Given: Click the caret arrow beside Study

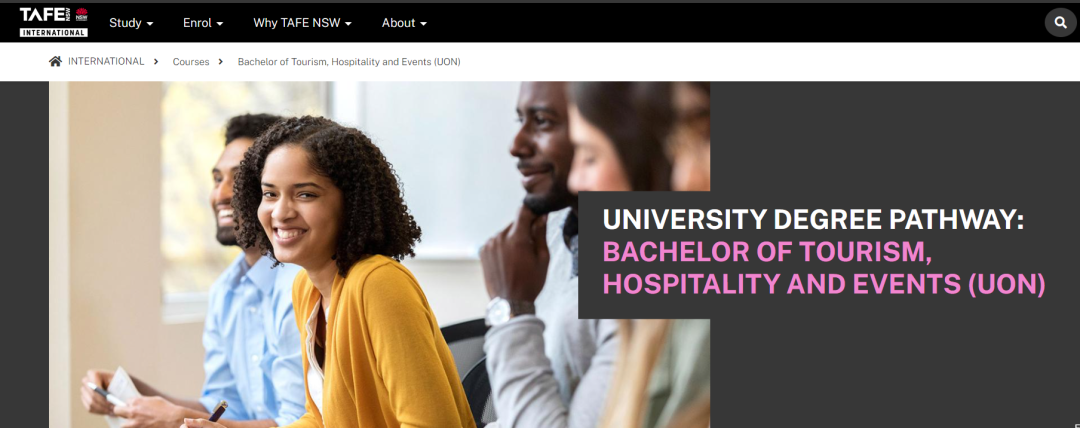Looking at the screenshot, I should coord(150,24).
